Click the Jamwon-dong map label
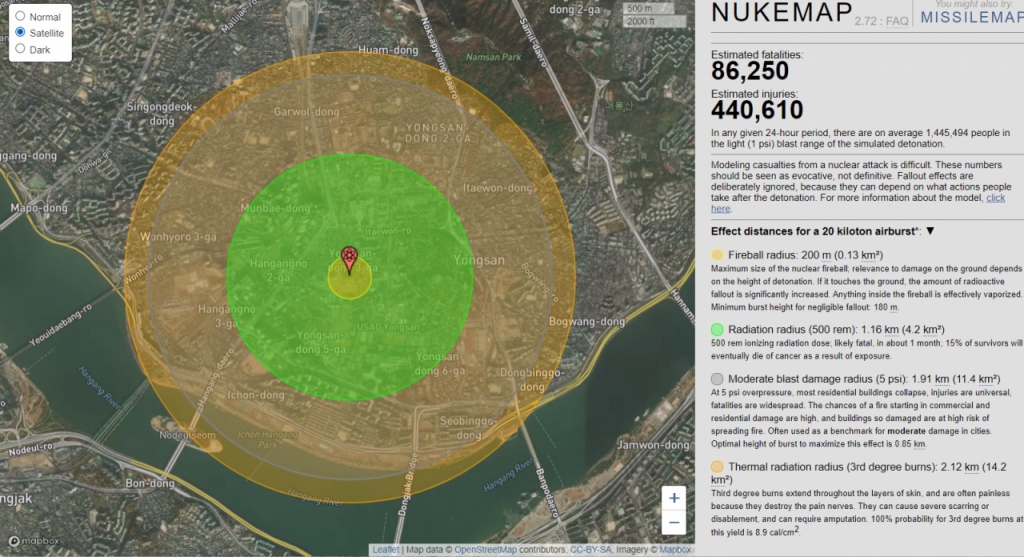Screen dimensions: 1024x557 click(x=653, y=445)
